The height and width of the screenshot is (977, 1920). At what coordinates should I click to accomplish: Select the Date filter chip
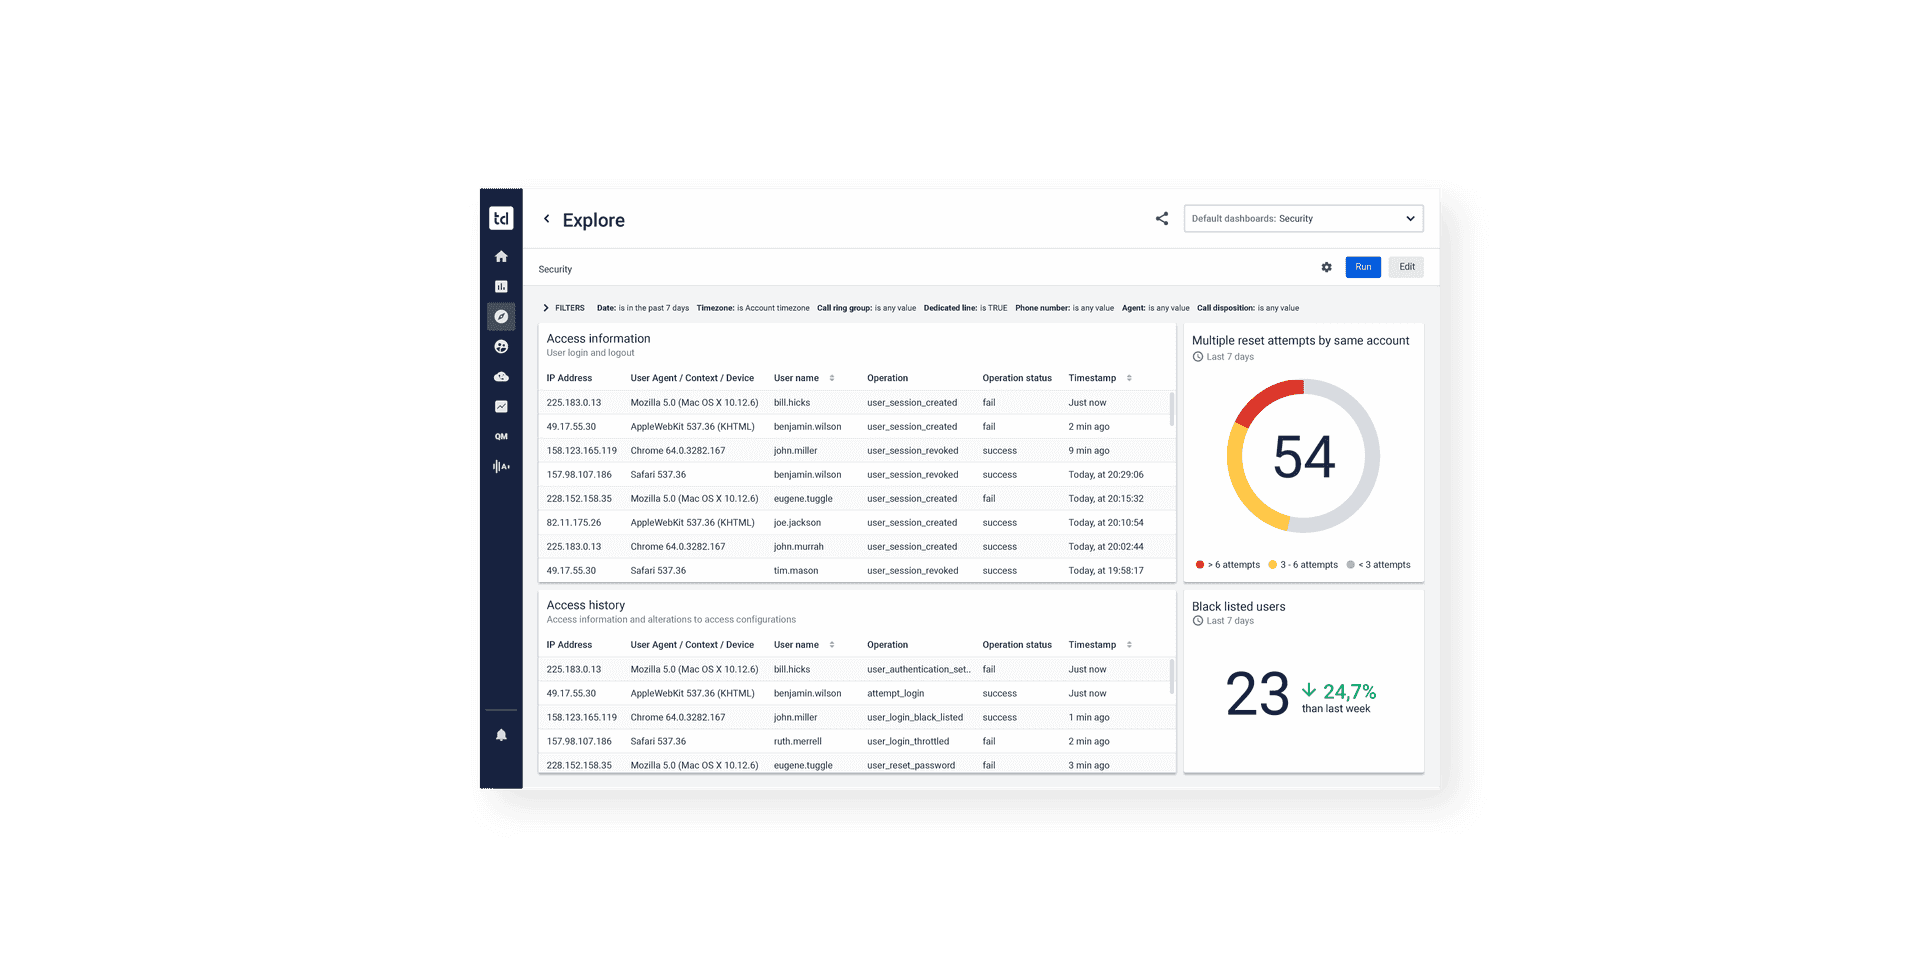643,308
